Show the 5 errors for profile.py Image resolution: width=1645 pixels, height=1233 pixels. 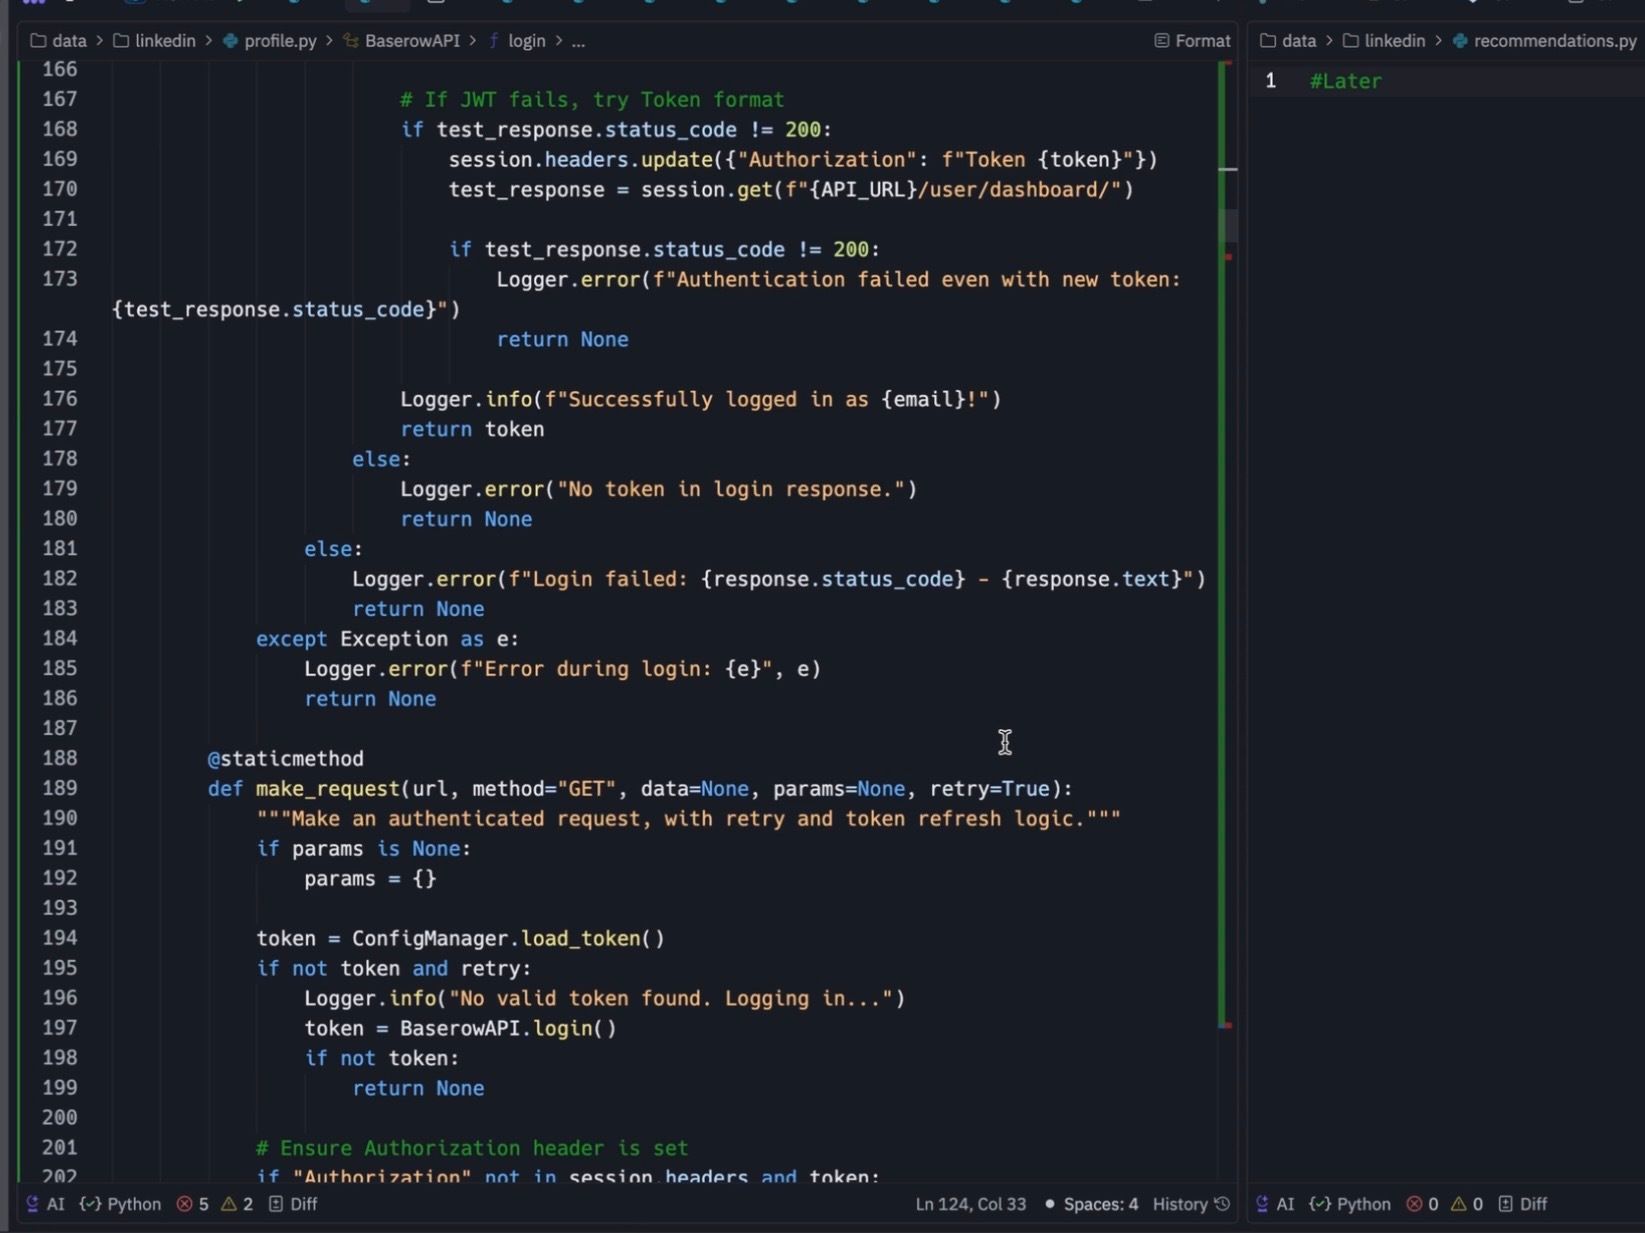point(193,1204)
